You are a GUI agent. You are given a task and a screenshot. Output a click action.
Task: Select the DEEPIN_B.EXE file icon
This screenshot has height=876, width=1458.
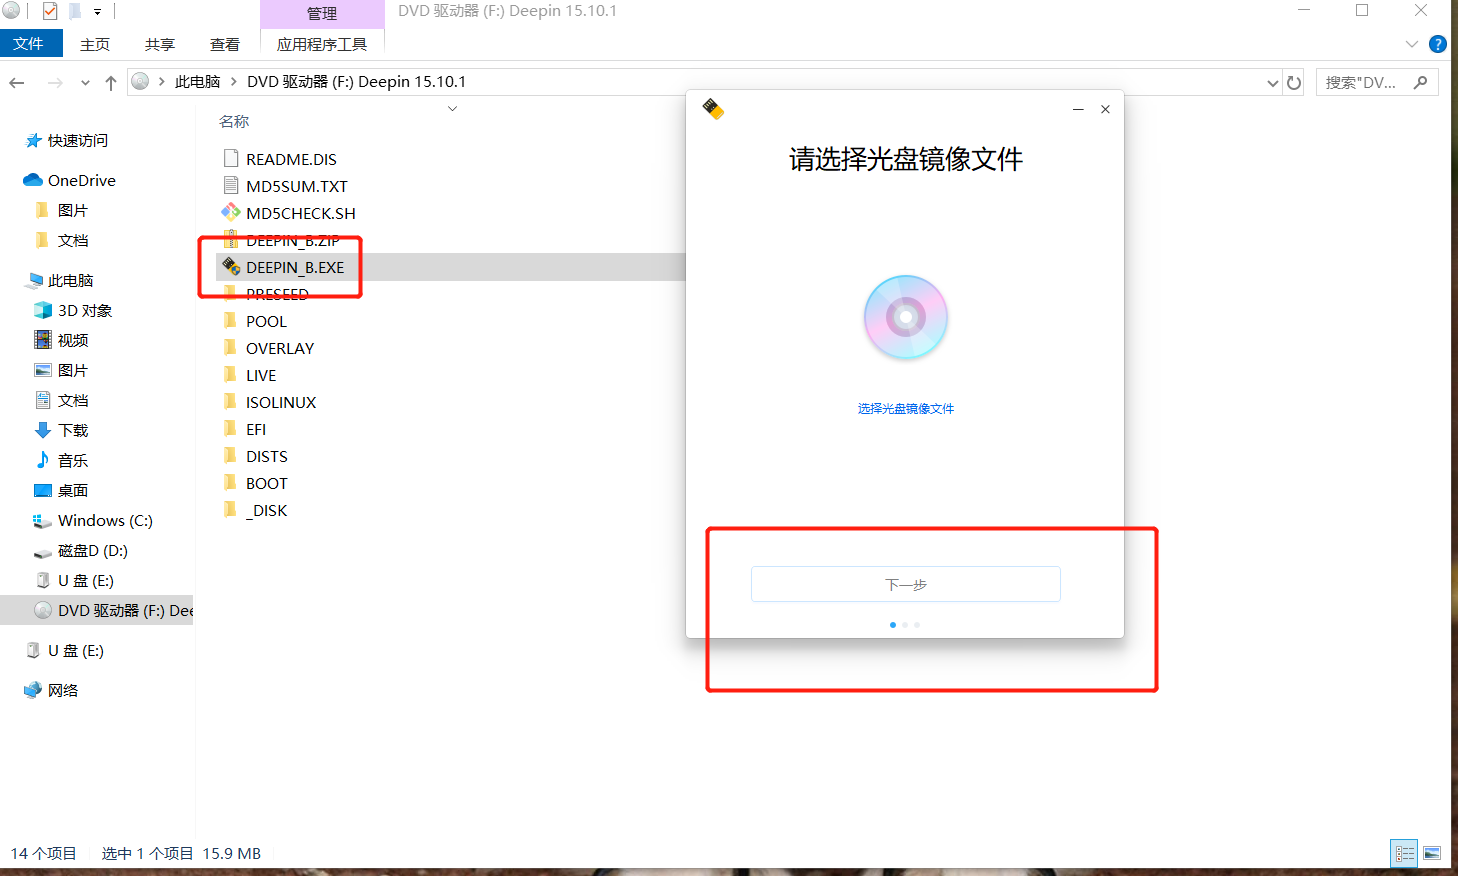231,266
